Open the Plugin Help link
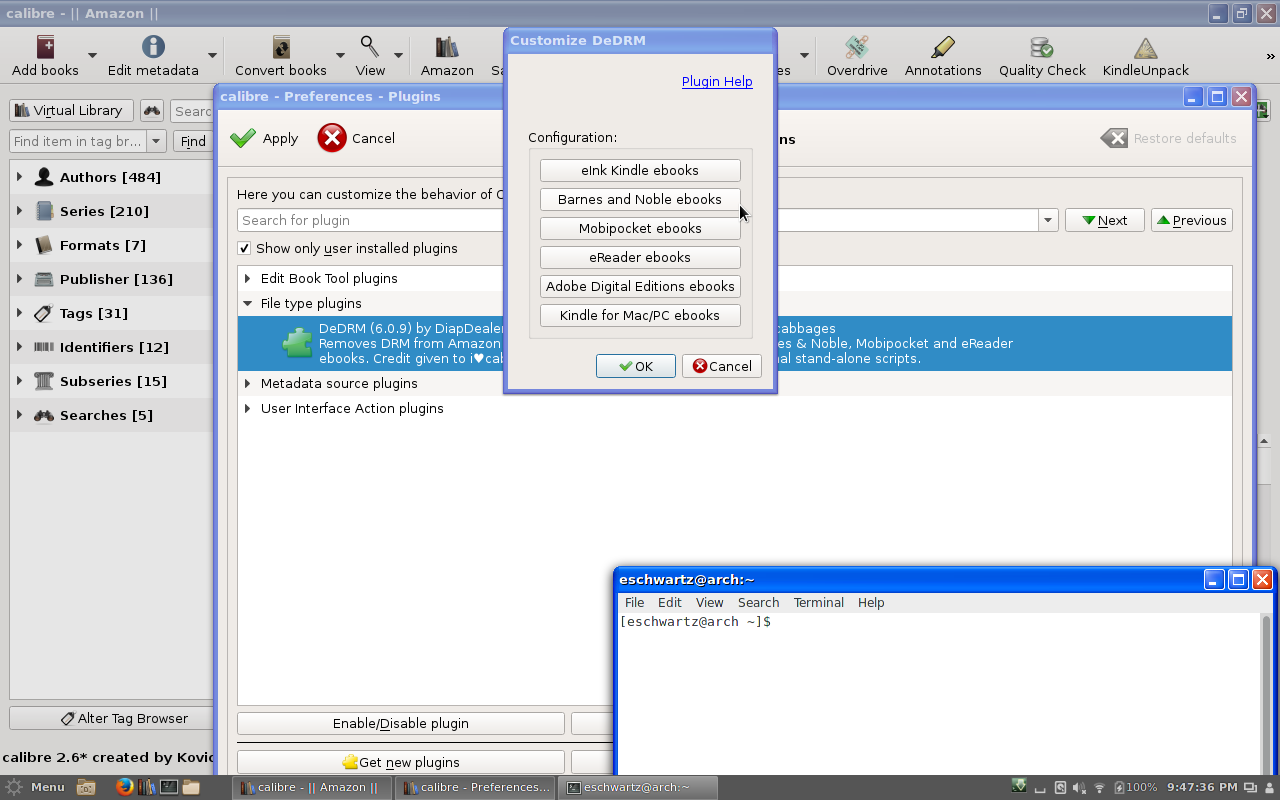The width and height of the screenshot is (1280, 800). tap(717, 81)
